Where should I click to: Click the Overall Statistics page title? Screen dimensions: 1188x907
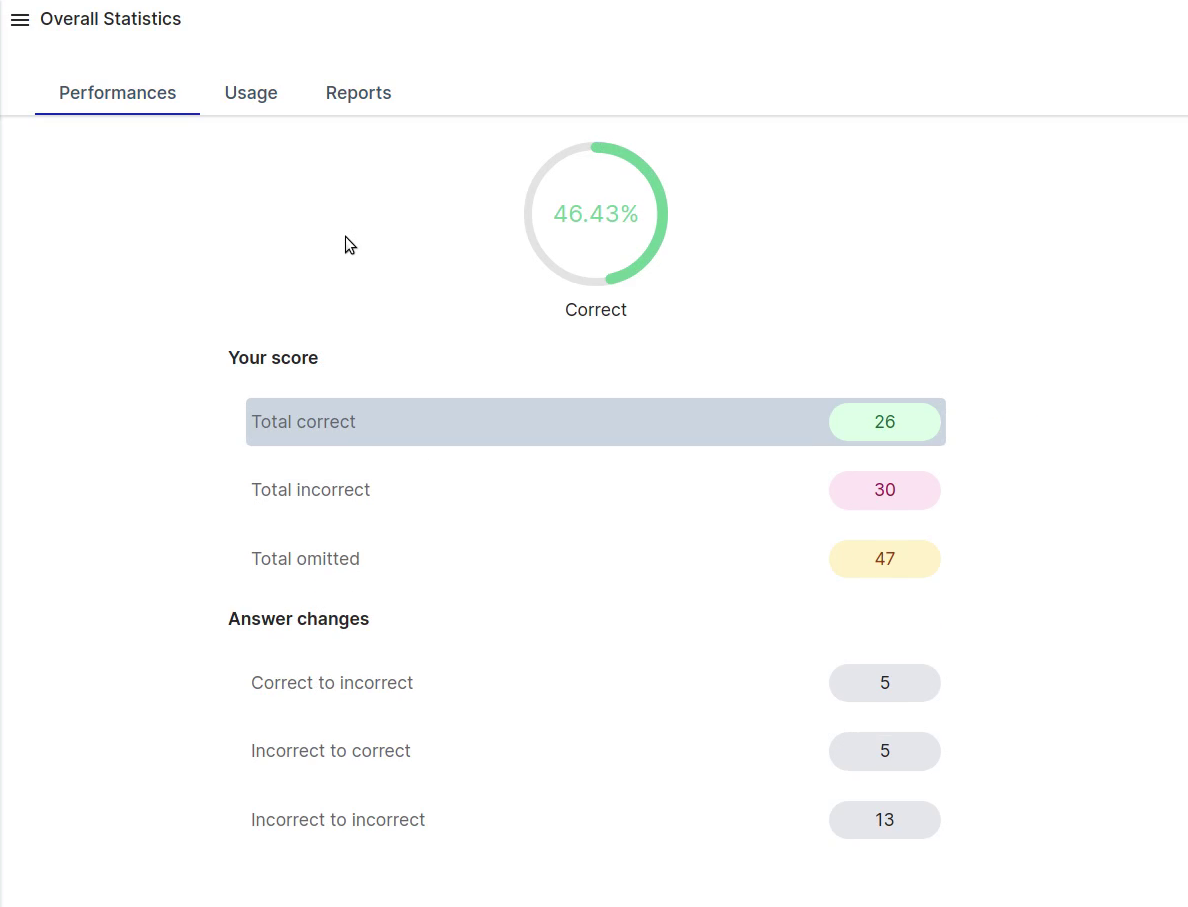(110, 19)
